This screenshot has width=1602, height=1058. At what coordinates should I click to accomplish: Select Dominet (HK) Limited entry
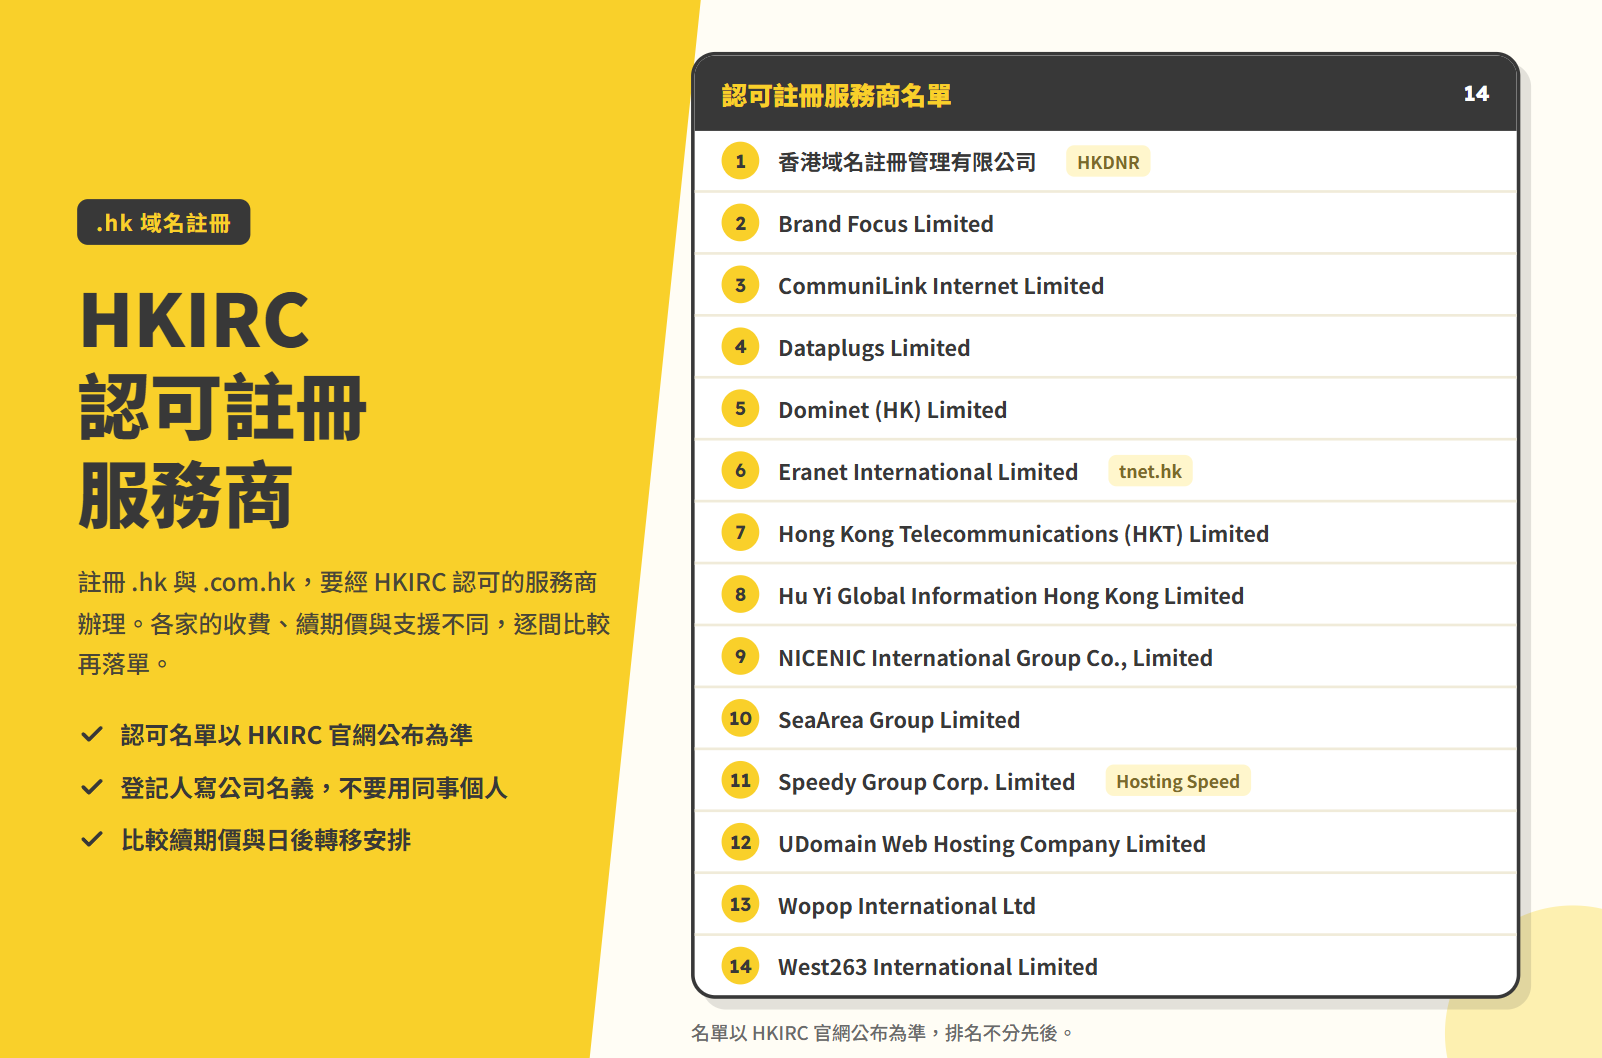click(x=1105, y=409)
